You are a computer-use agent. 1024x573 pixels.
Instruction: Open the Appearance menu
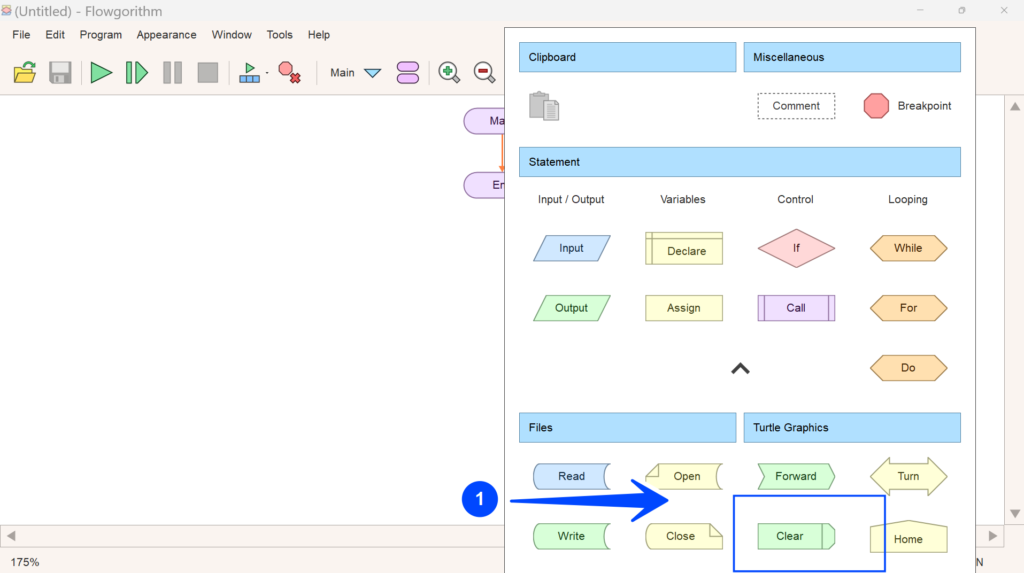point(166,34)
